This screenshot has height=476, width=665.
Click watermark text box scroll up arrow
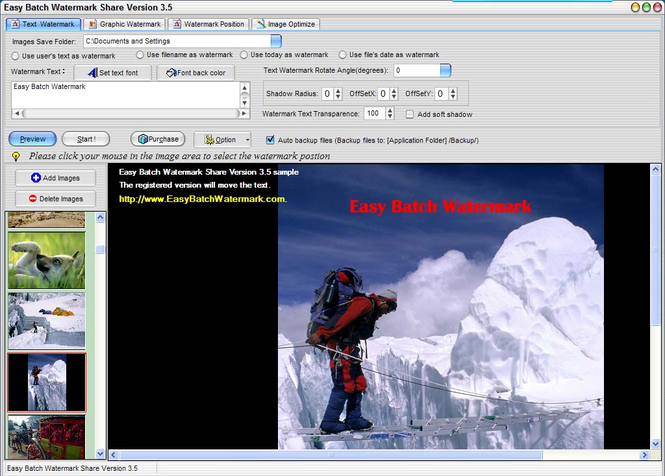tap(244, 88)
